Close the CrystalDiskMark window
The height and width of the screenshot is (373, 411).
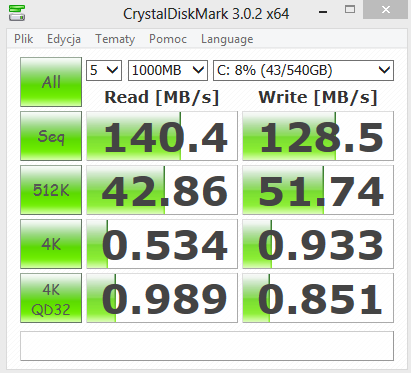point(386,10)
